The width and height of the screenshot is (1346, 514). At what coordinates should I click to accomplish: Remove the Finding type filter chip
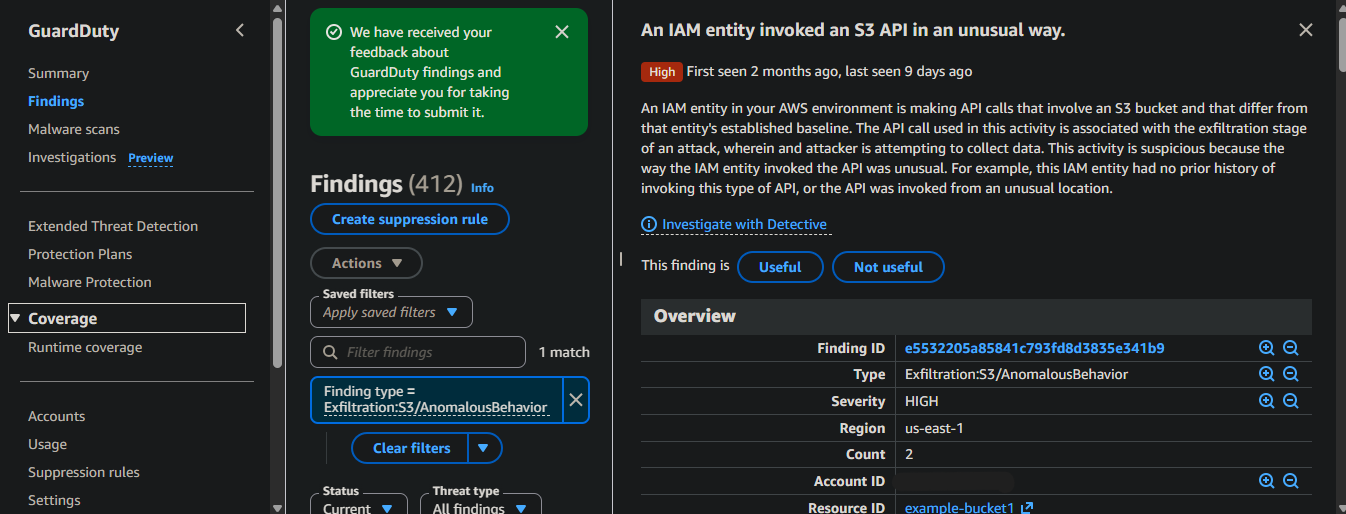tap(576, 400)
